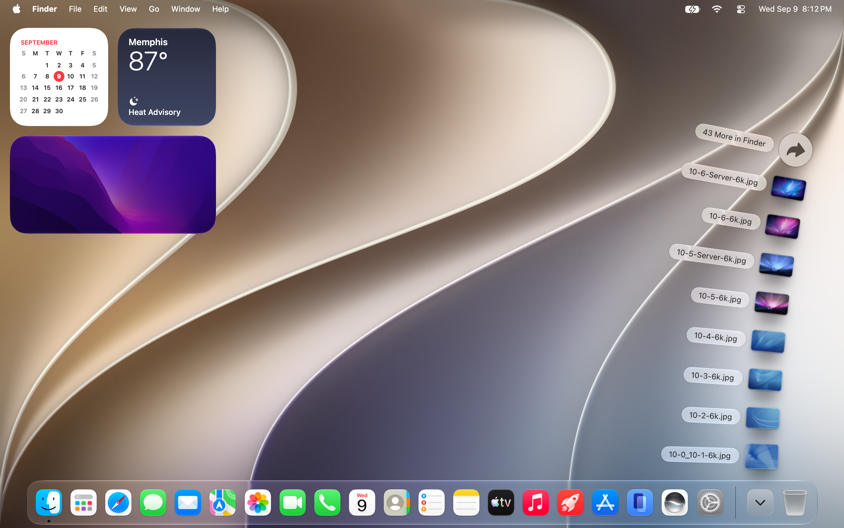Launch Reminders from the Dock
This screenshot has height=528, width=844.
pos(431,503)
